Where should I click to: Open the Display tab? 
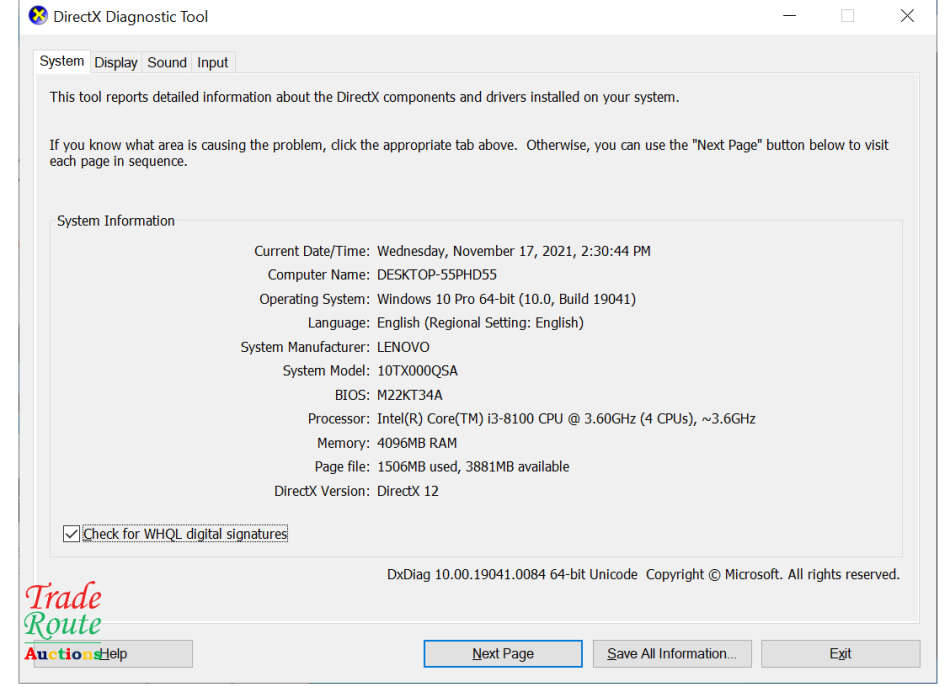coord(116,62)
